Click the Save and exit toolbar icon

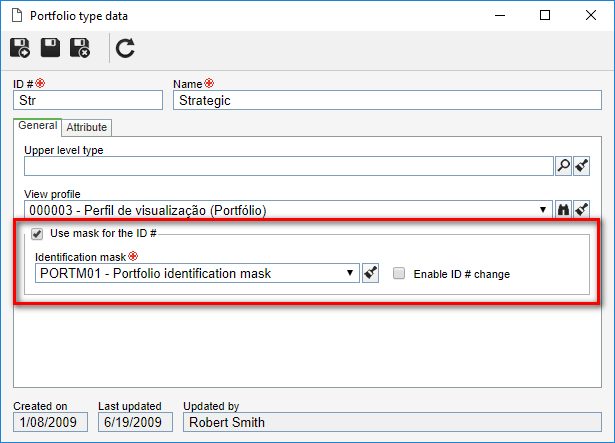(80, 48)
